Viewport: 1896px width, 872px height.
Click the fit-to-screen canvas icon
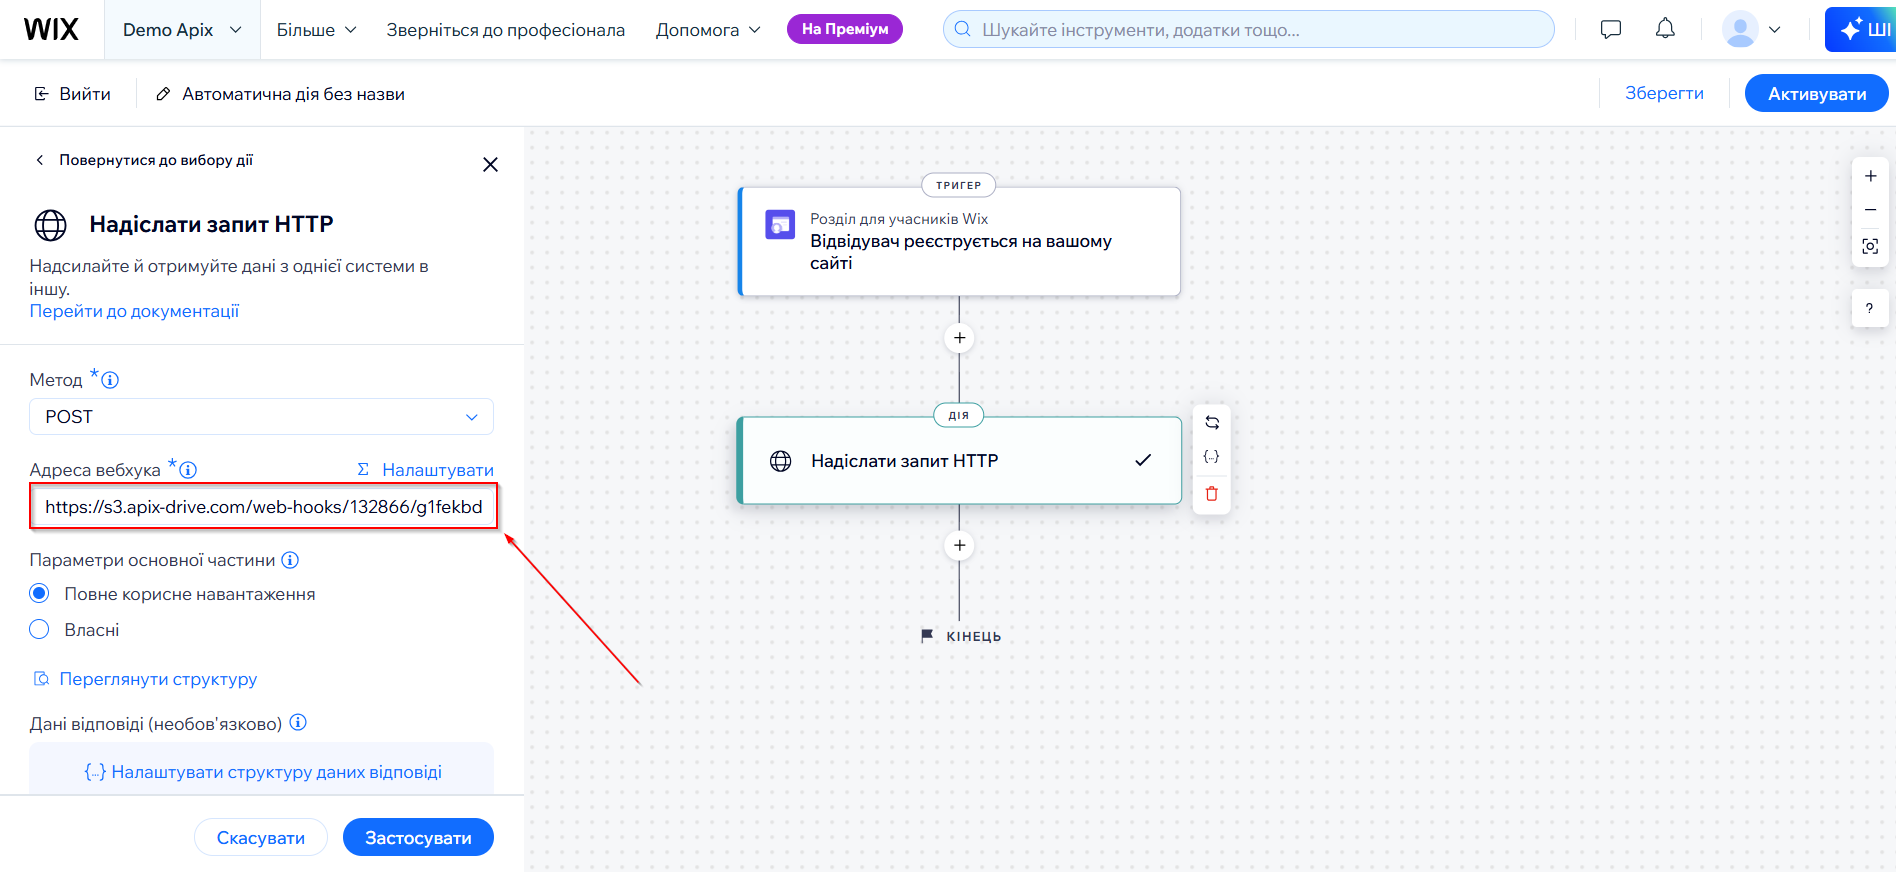pos(1870,246)
